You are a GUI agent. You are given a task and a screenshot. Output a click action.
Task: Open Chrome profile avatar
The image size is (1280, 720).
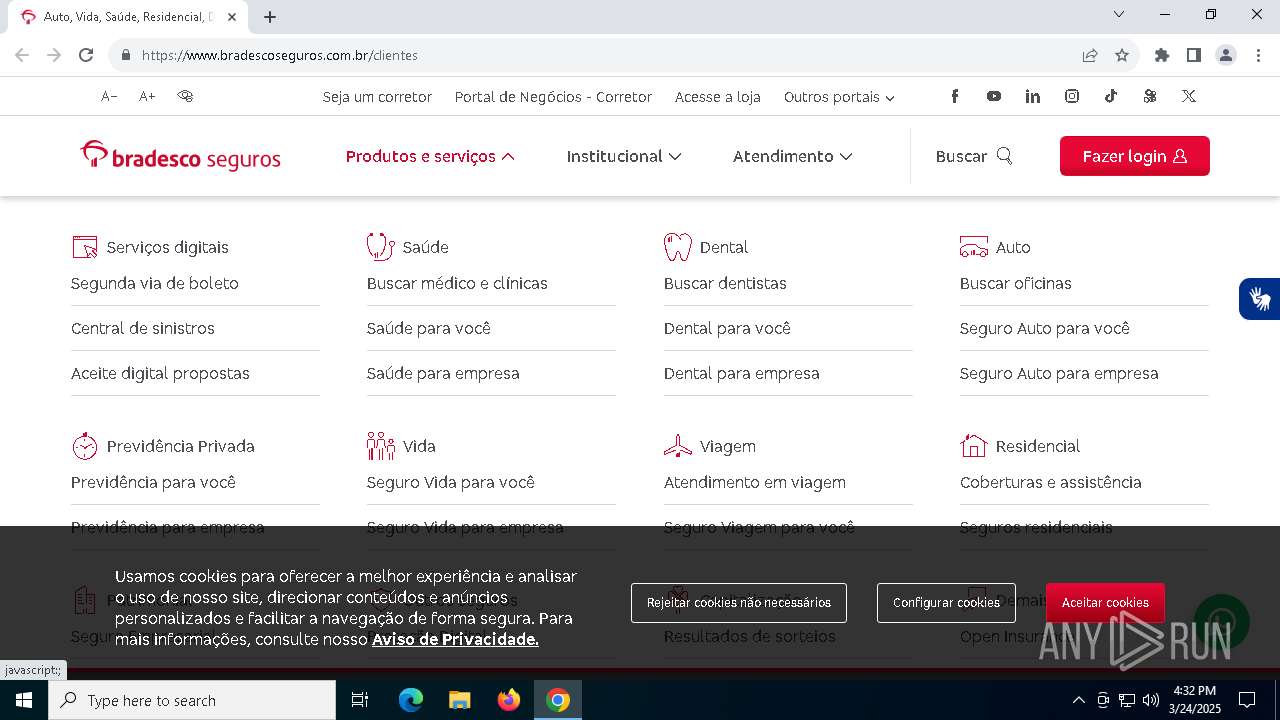1226,55
